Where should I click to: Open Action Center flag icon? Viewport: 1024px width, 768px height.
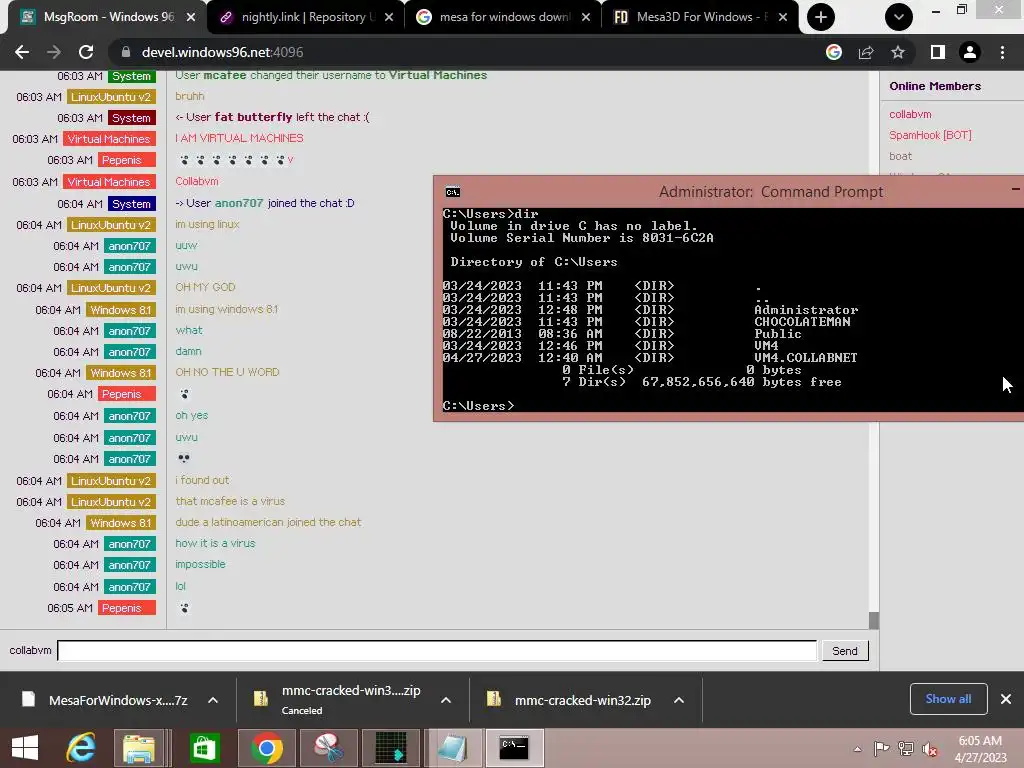click(881, 749)
